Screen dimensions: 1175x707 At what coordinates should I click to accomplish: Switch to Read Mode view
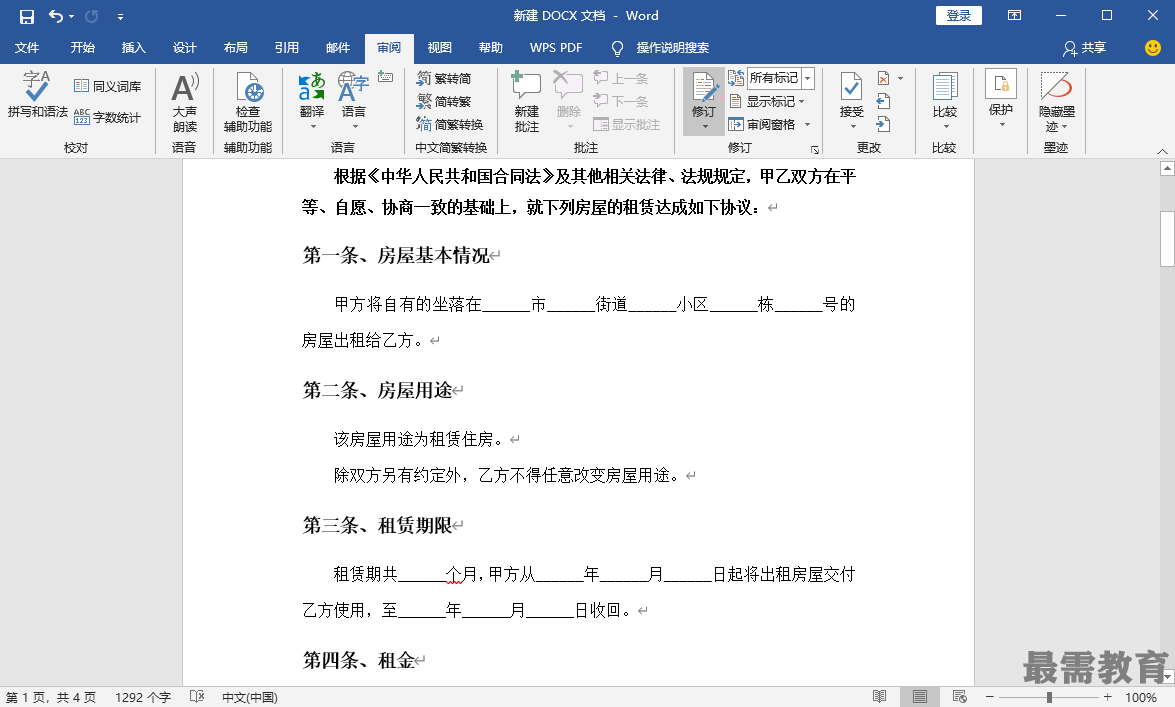(x=880, y=697)
